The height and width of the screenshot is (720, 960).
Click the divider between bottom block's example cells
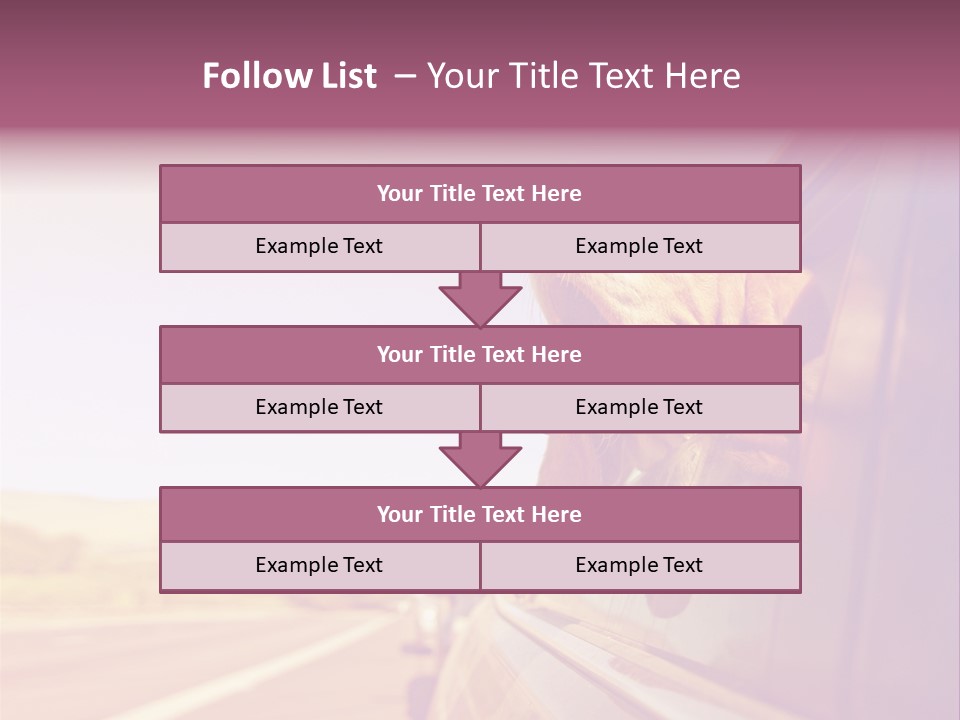click(481, 566)
